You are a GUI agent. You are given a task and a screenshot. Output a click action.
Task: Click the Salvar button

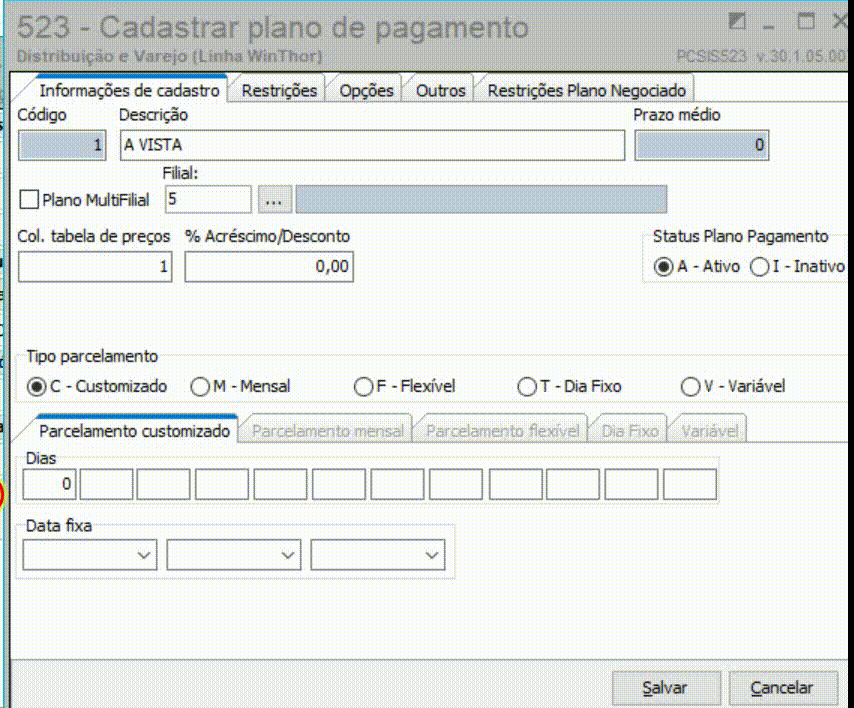pos(666,688)
